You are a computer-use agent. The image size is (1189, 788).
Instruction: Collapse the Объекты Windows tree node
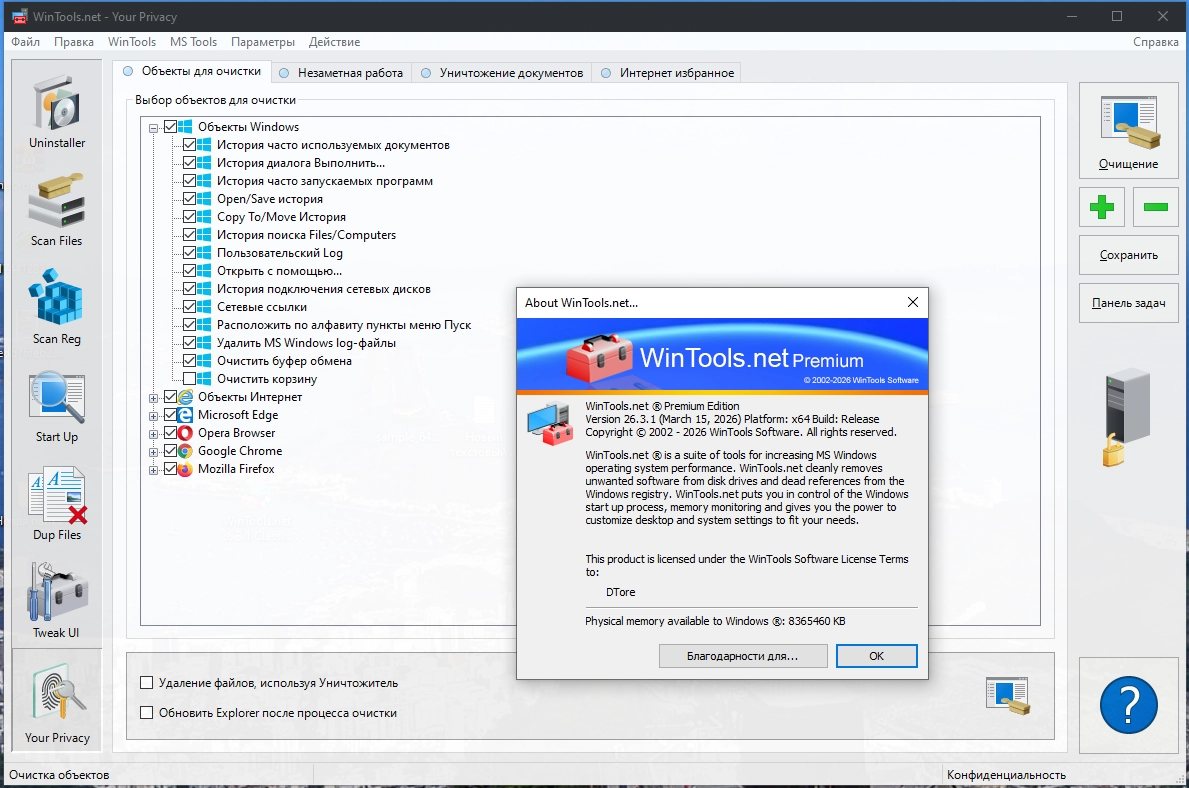[x=153, y=128]
